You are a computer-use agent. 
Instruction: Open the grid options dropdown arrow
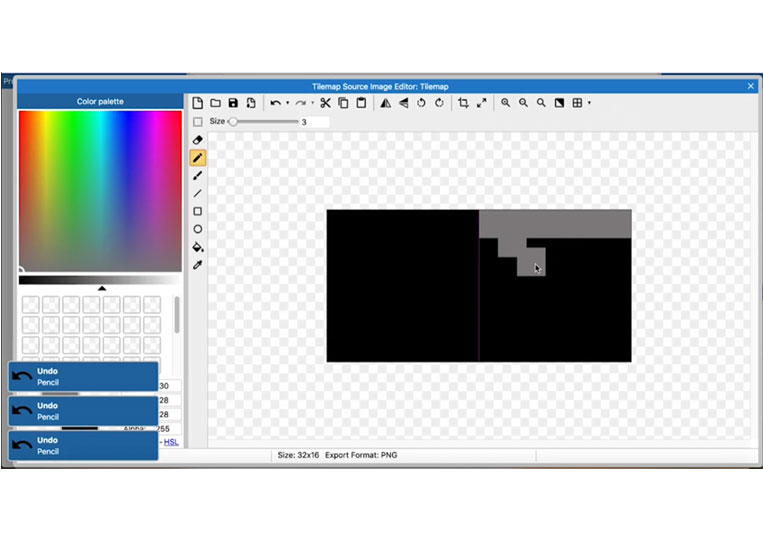pos(589,103)
